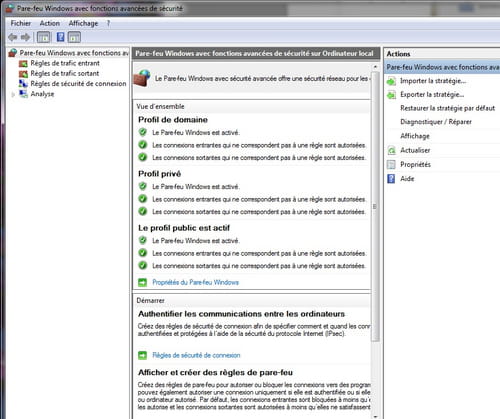The image size is (500, 419).
Task: Click Propriétés text in Actions pane
Action: pos(415,164)
